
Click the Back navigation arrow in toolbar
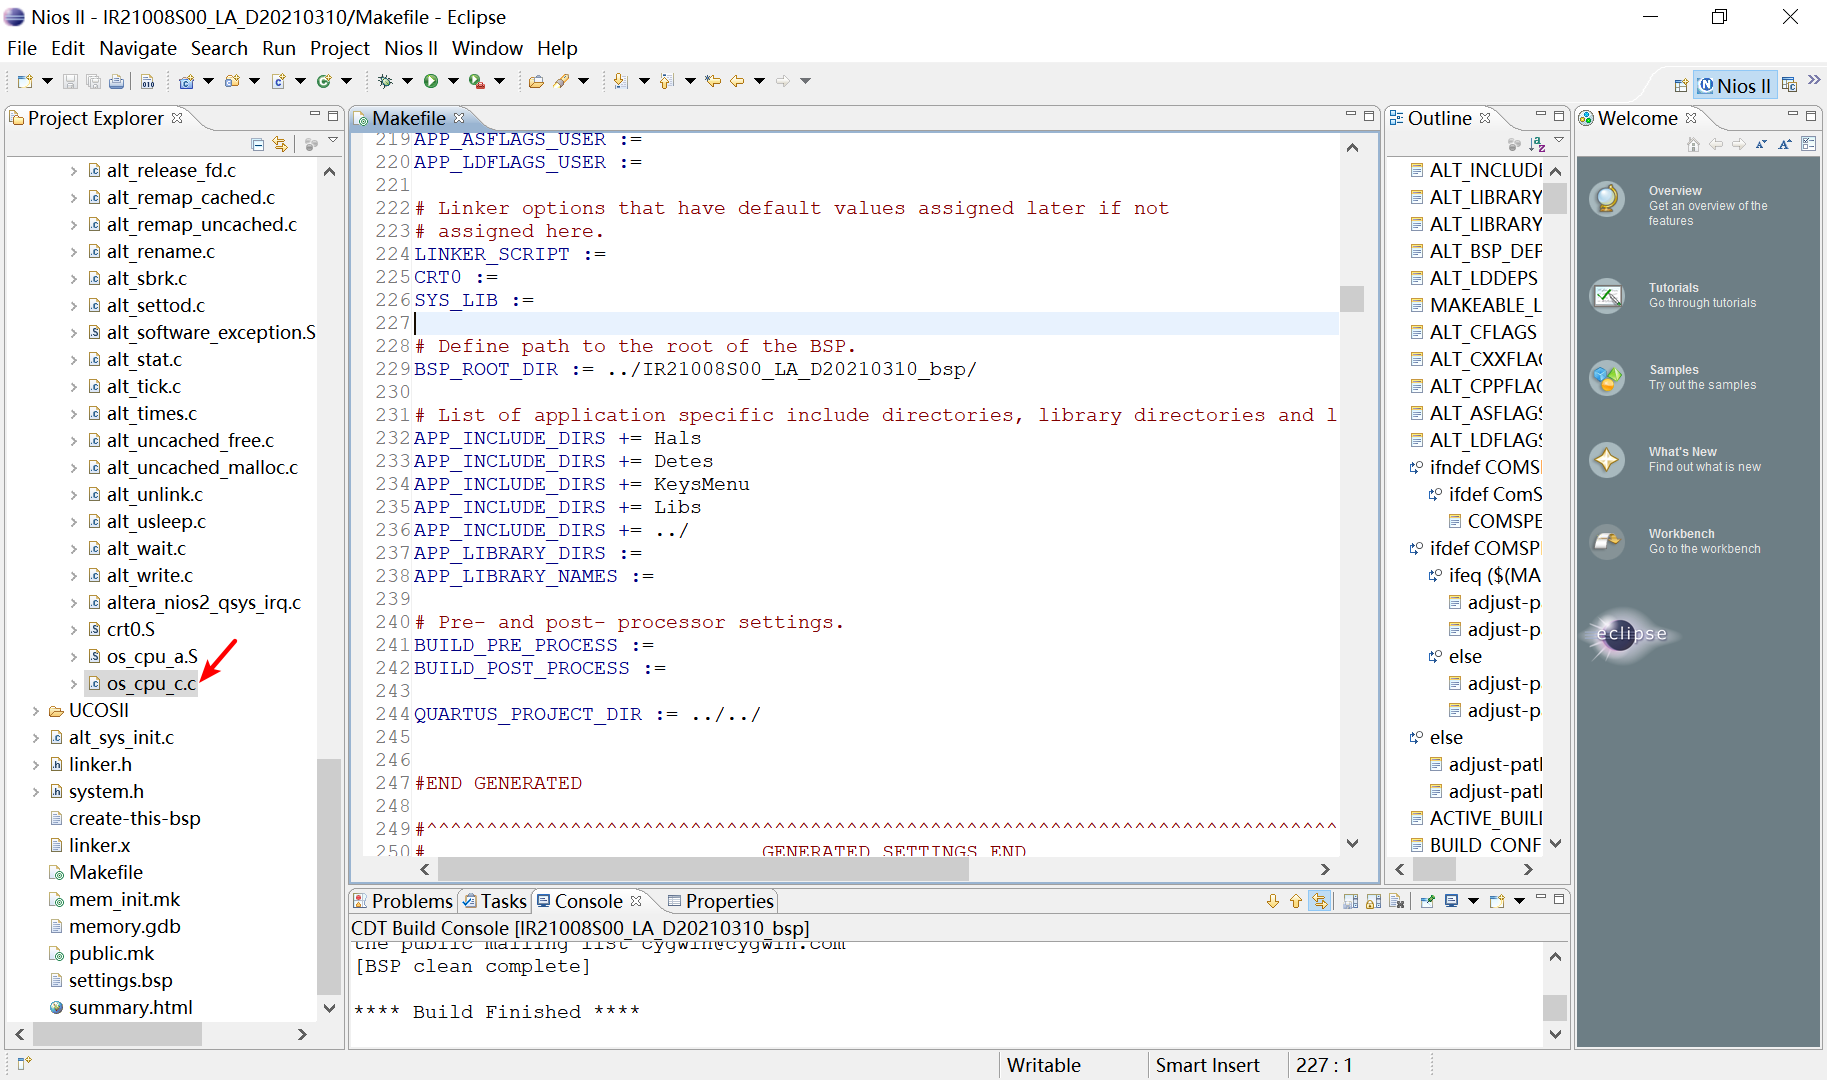[x=737, y=81]
